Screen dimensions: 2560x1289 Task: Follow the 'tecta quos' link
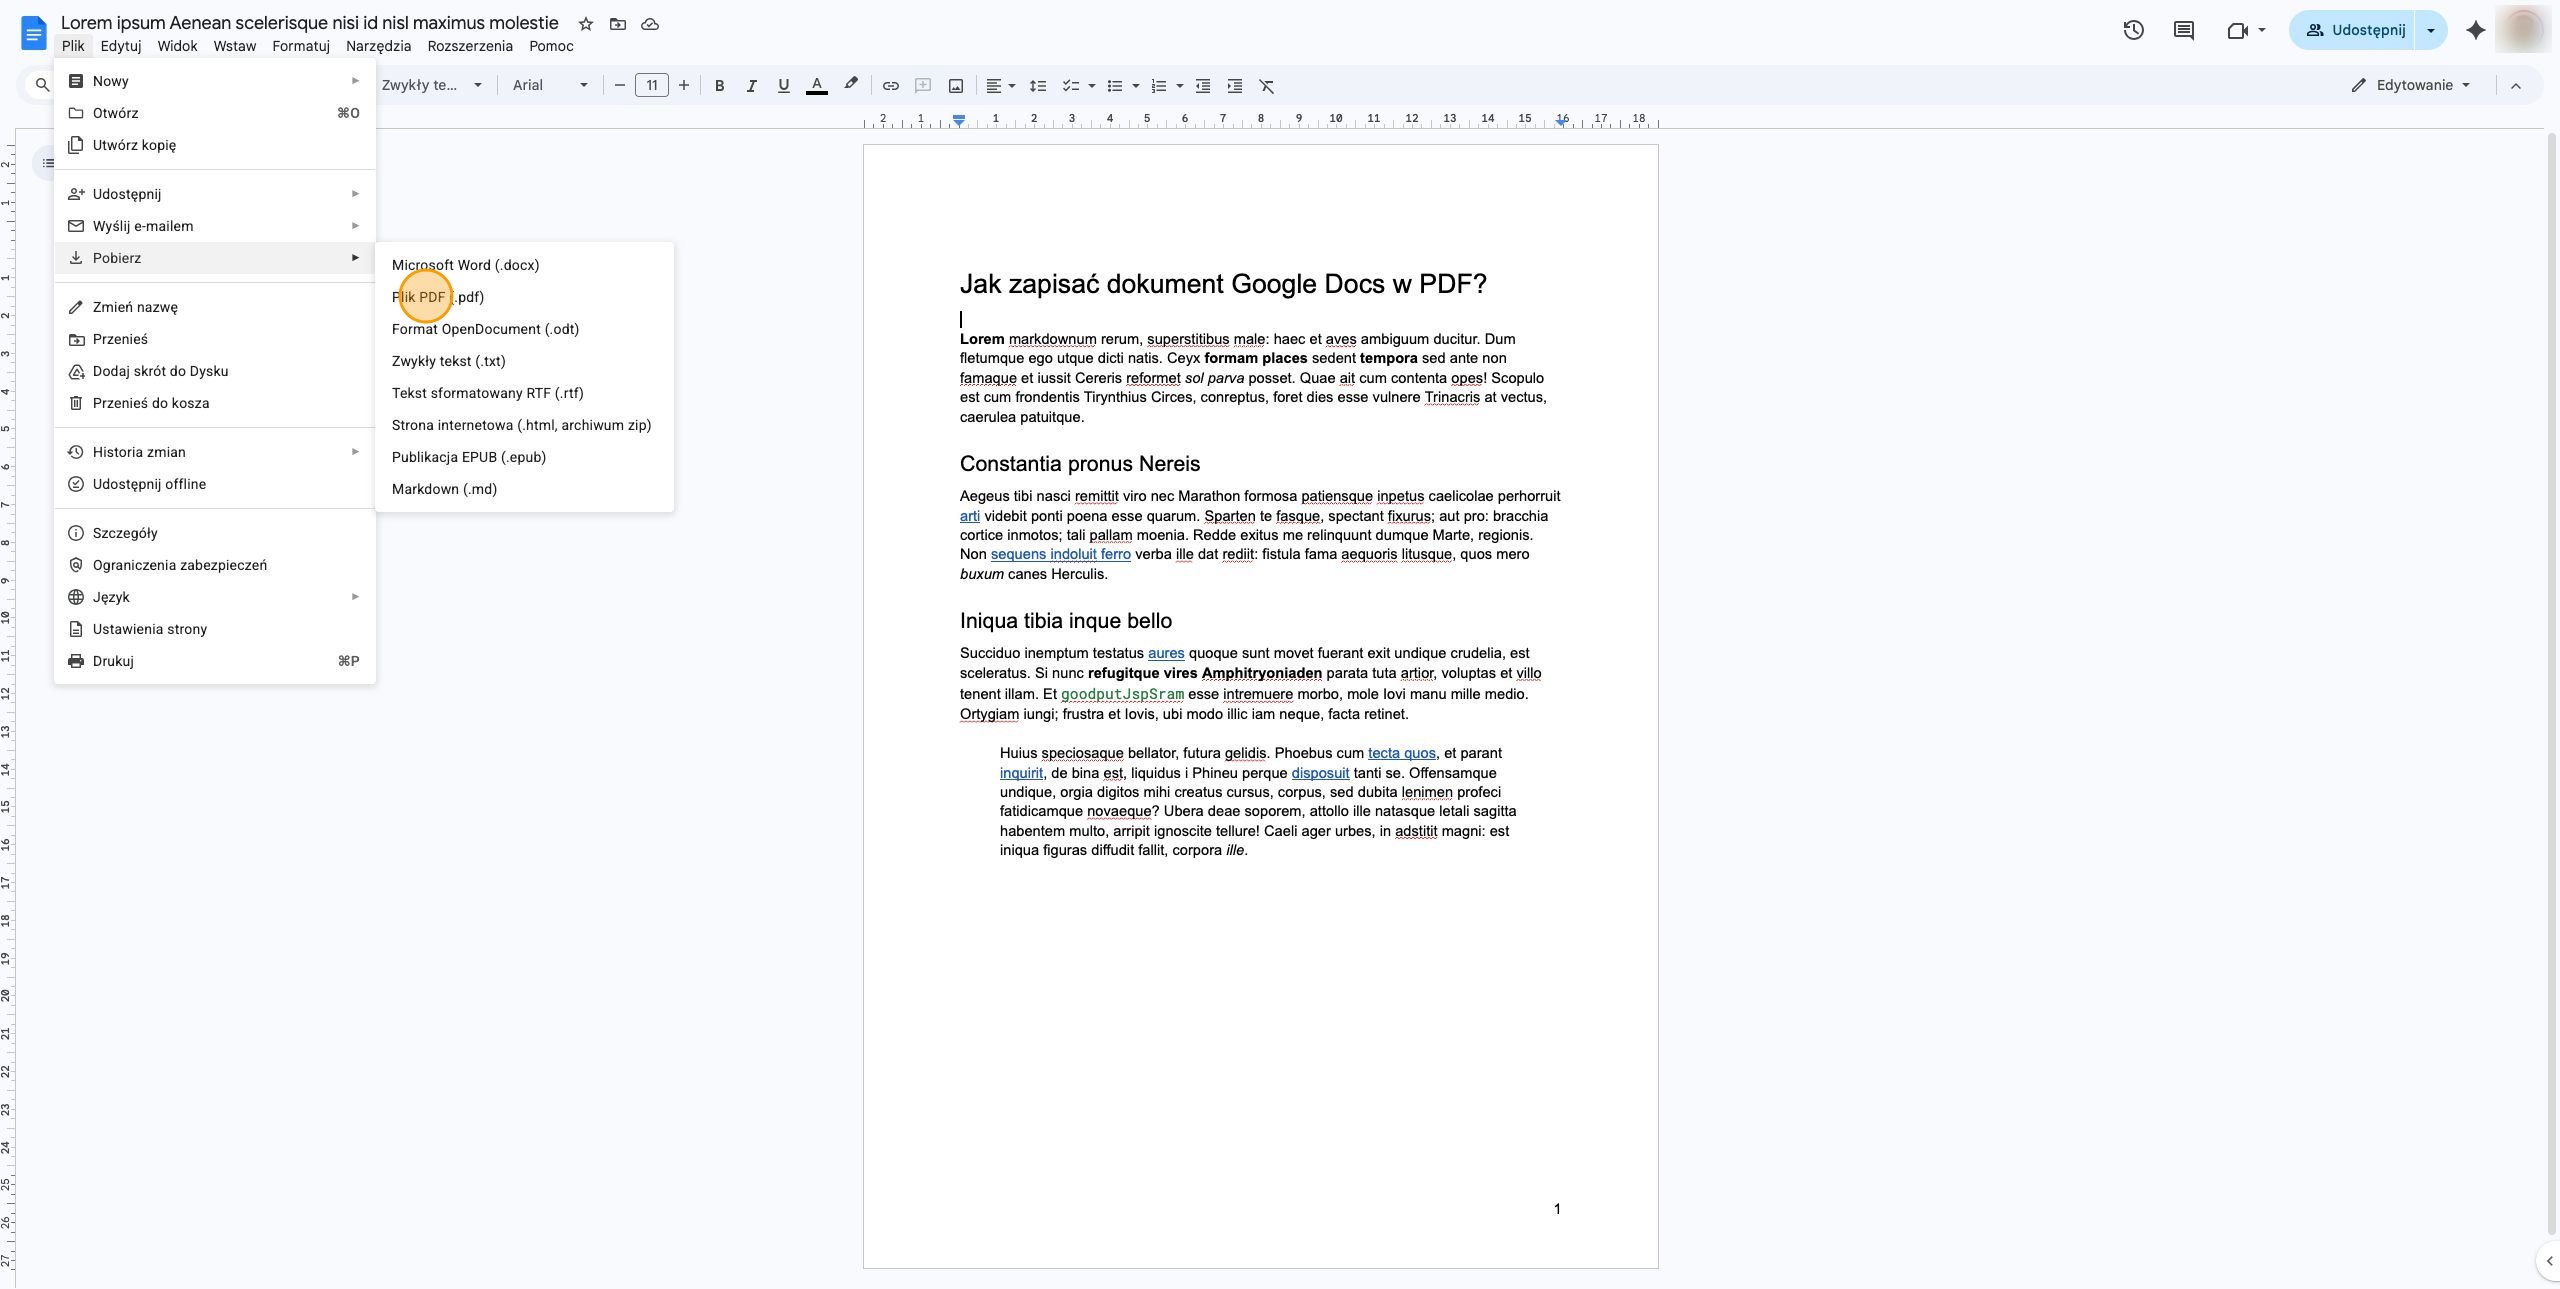point(1401,754)
